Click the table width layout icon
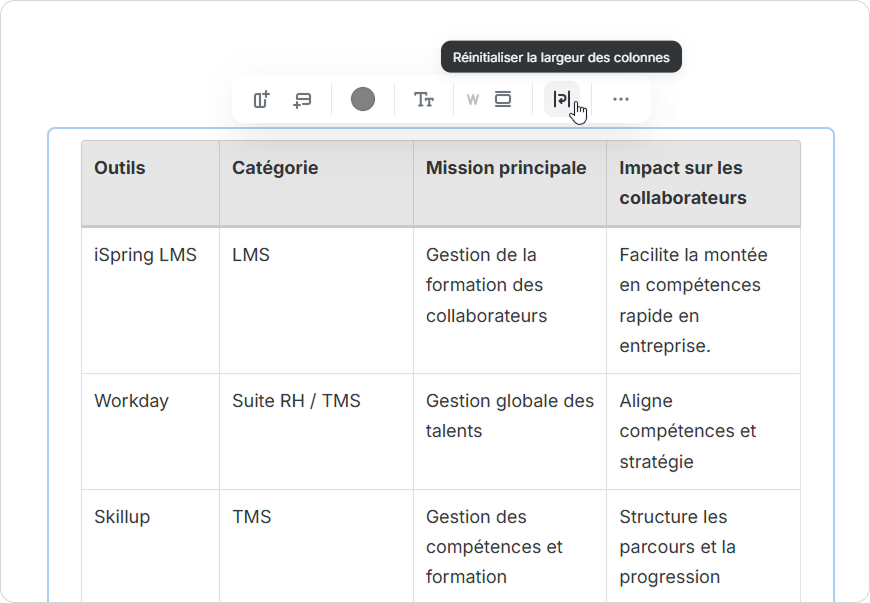 coord(503,100)
